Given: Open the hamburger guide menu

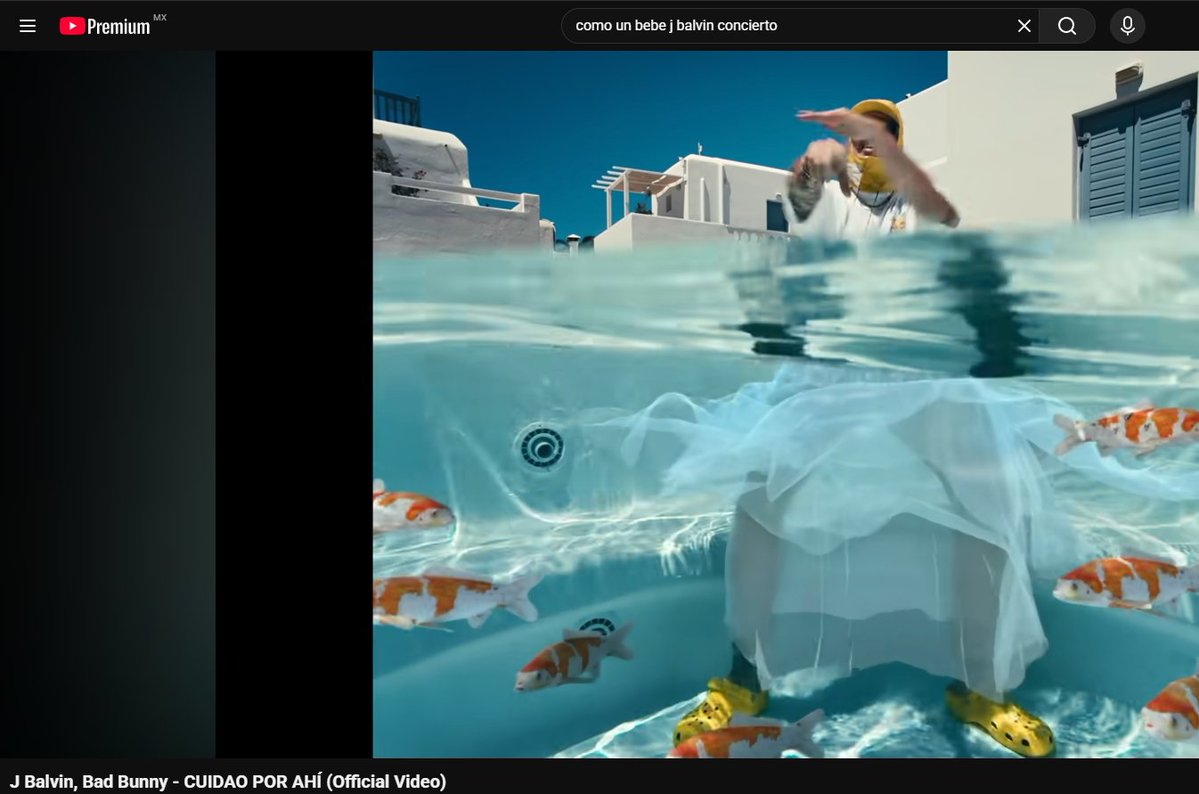Looking at the screenshot, I should pyautogui.click(x=28, y=26).
